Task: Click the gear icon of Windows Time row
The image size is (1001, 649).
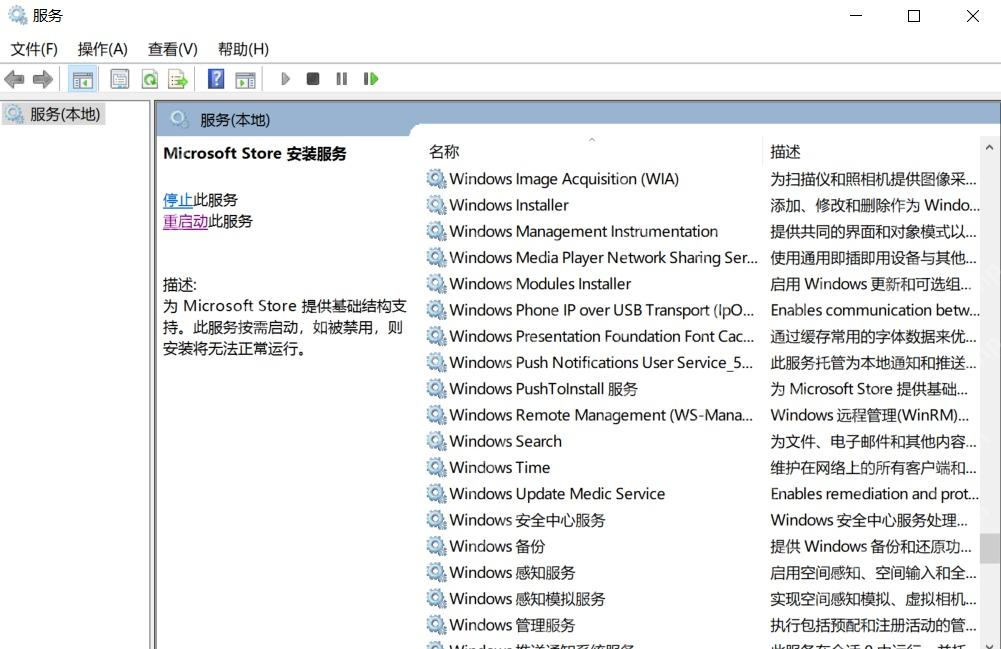Action: [x=436, y=467]
